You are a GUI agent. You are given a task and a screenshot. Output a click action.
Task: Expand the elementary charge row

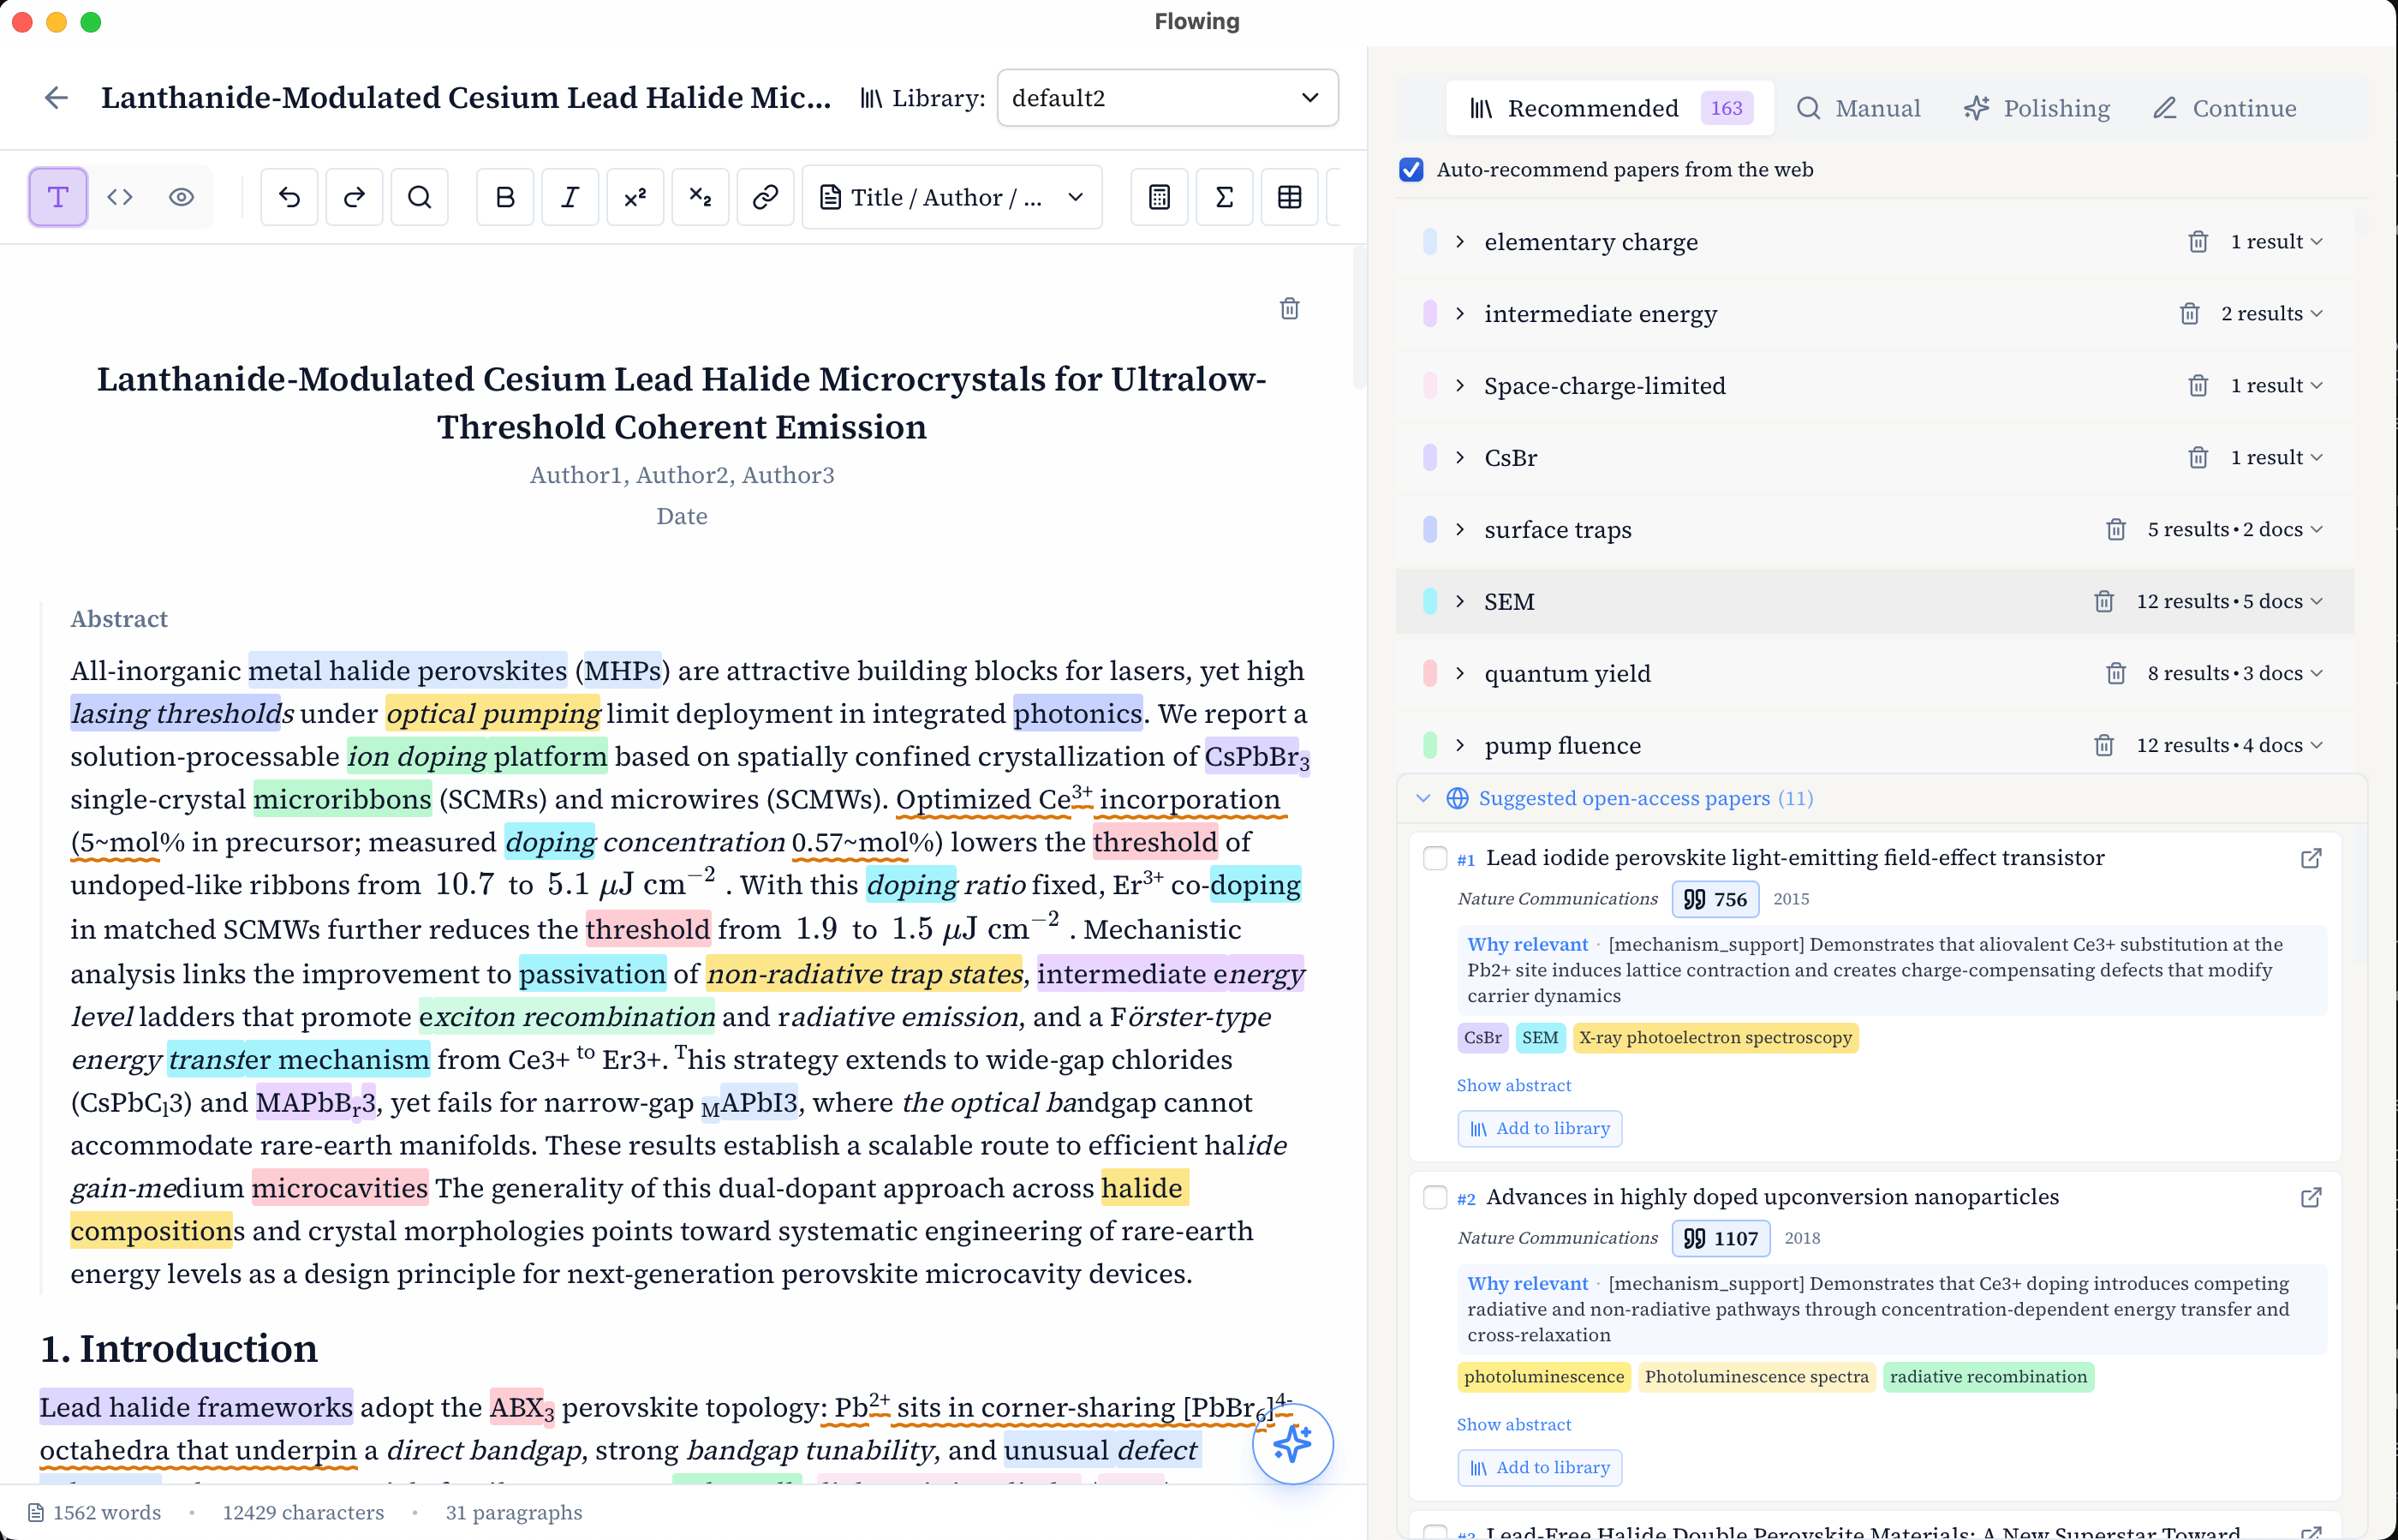(x=1459, y=241)
